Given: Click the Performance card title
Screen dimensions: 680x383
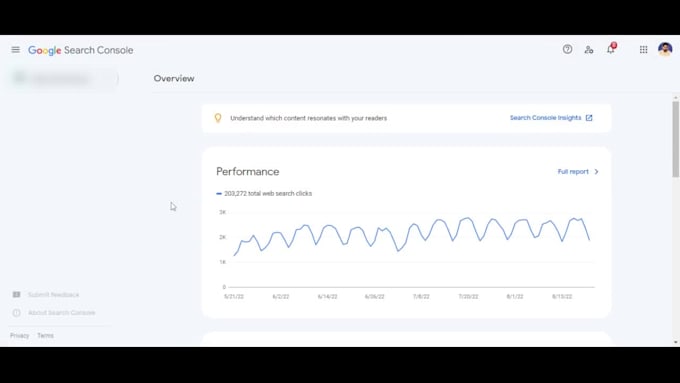Looking at the screenshot, I should (248, 172).
